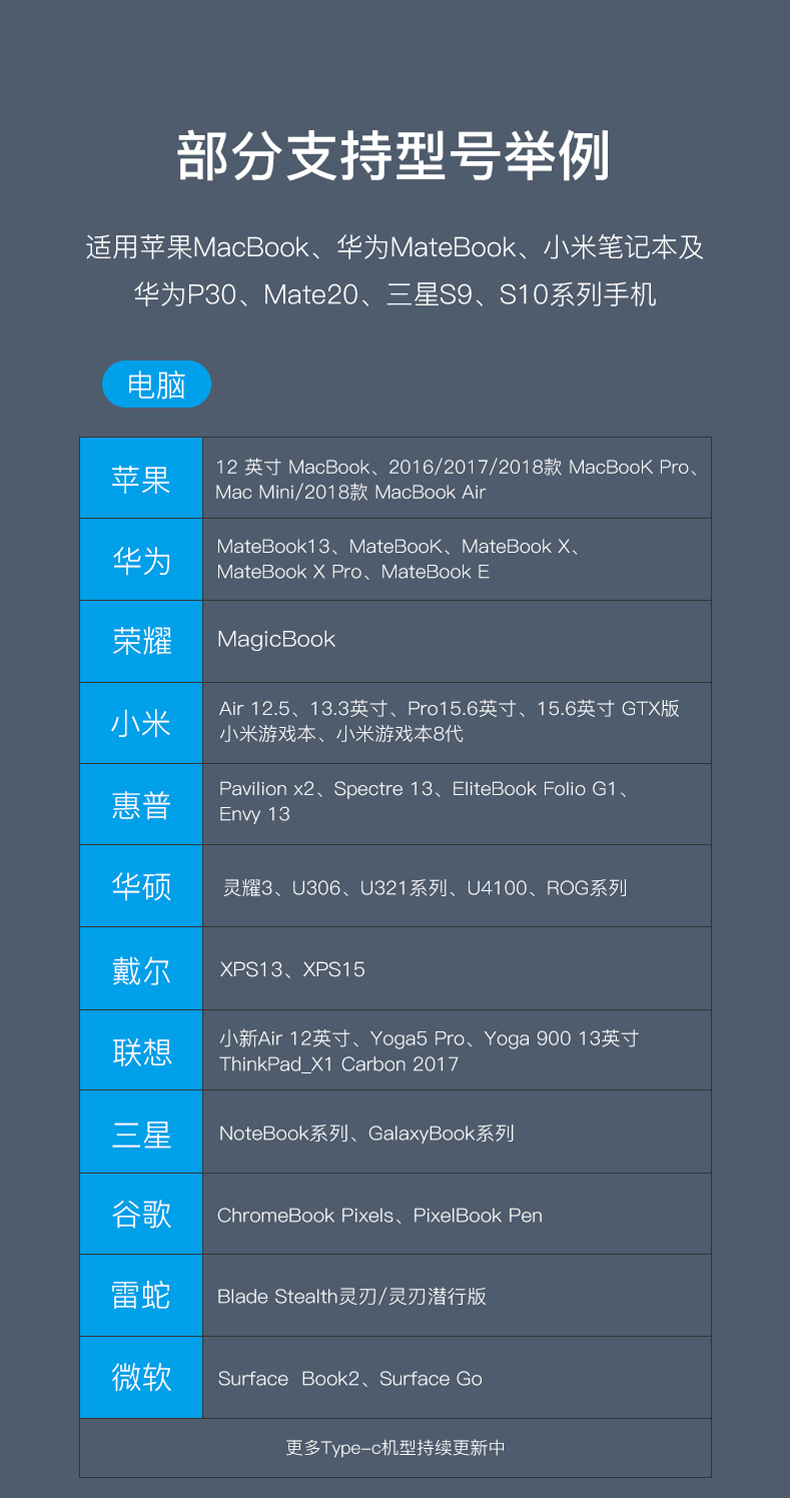The width and height of the screenshot is (790, 1498).
Task: Select the 苹果 brand cell
Action: point(141,478)
